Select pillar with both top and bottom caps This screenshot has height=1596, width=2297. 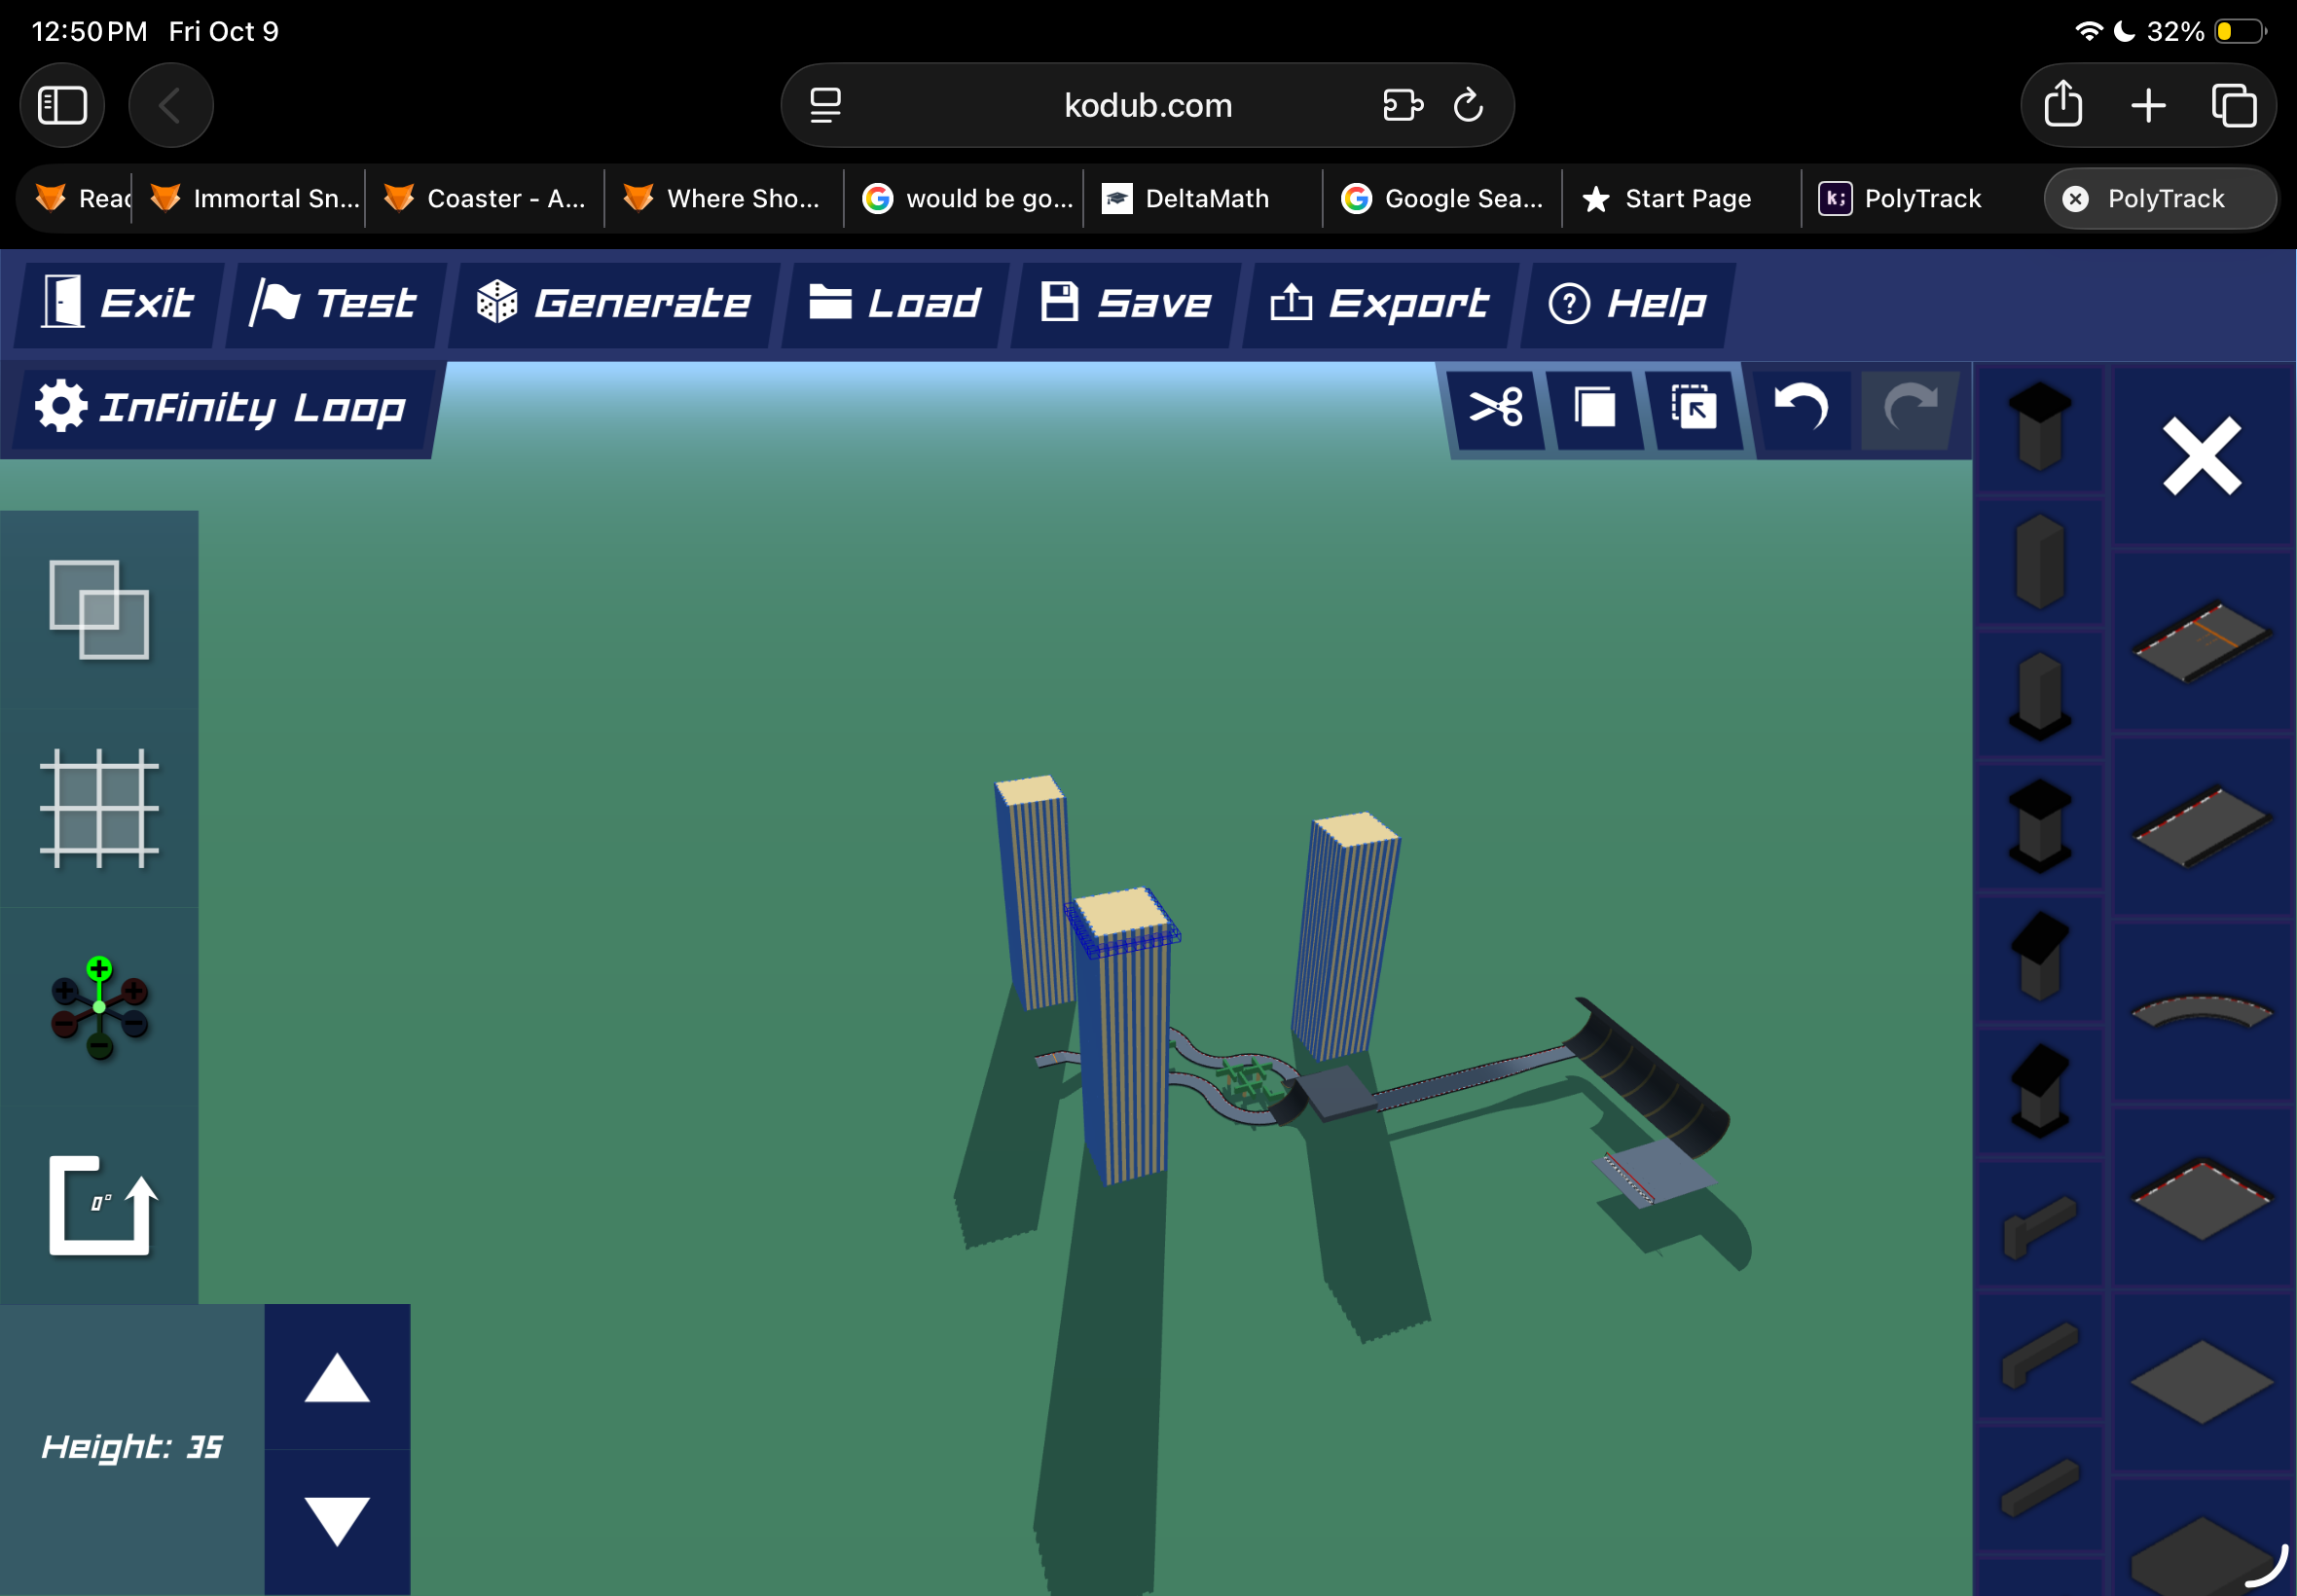pyautogui.click(x=2040, y=826)
